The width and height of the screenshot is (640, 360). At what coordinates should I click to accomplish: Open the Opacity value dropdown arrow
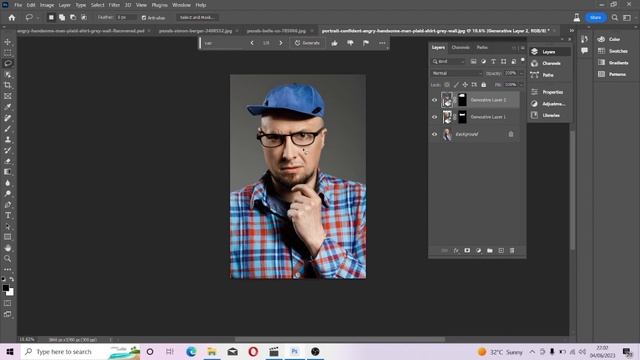pos(521,73)
